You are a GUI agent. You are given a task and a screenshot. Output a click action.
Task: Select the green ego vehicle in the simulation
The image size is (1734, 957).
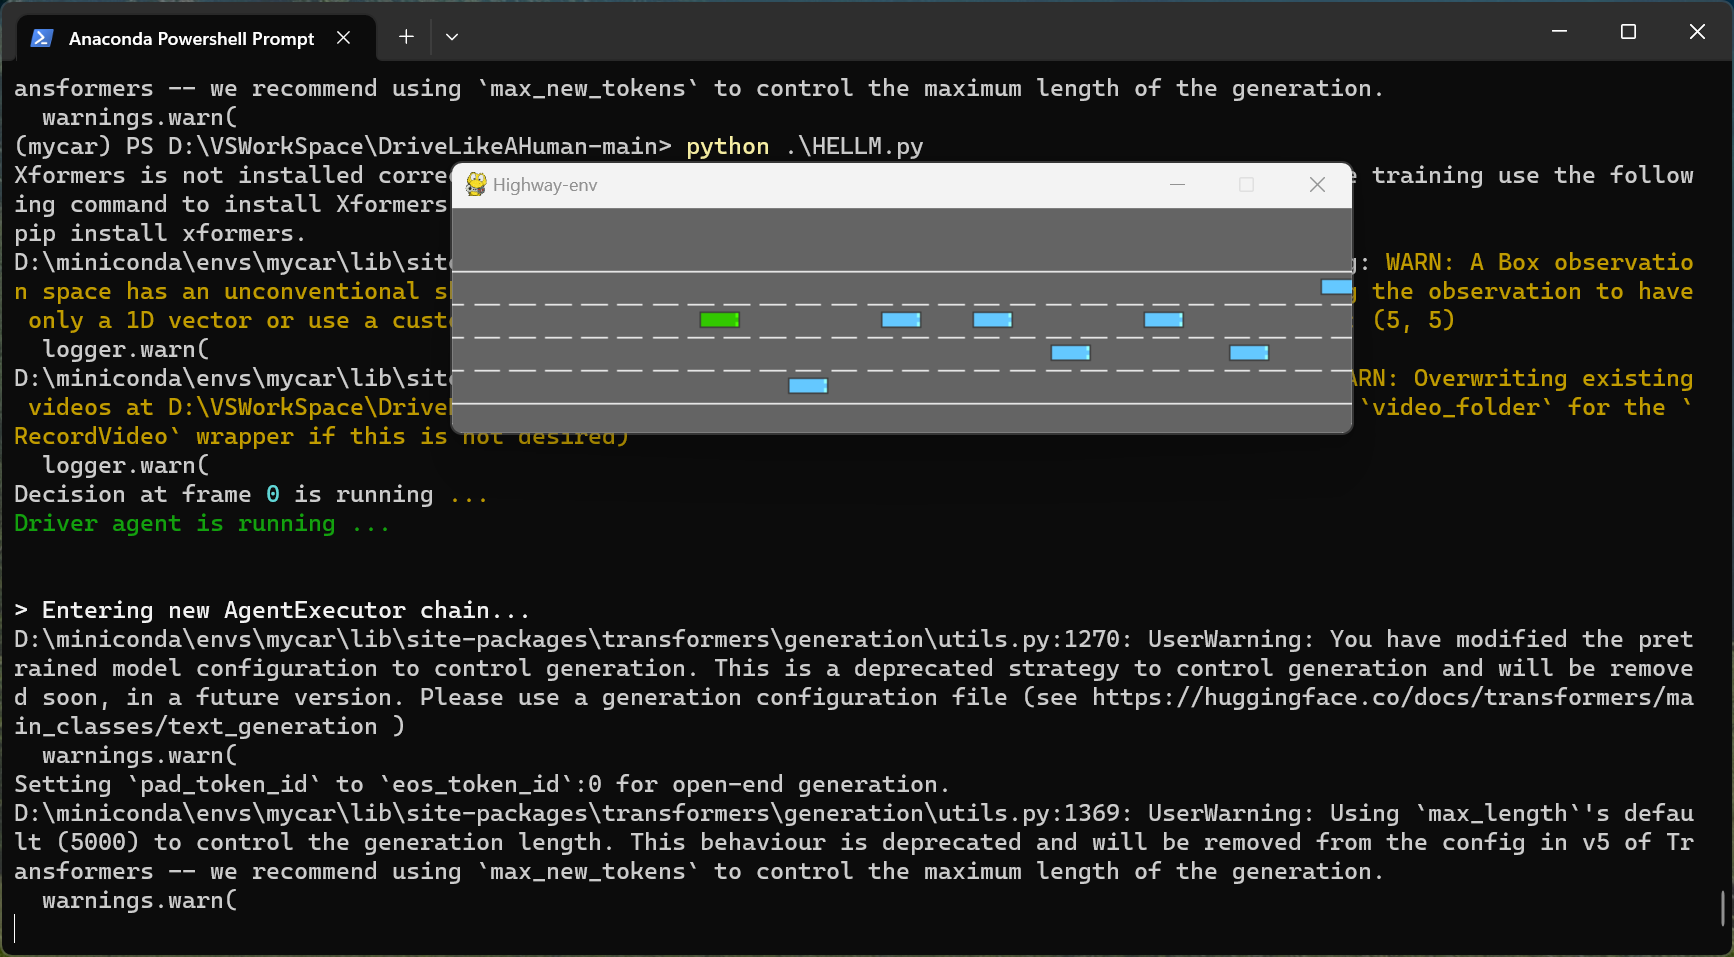pyautogui.click(x=719, y=319)
